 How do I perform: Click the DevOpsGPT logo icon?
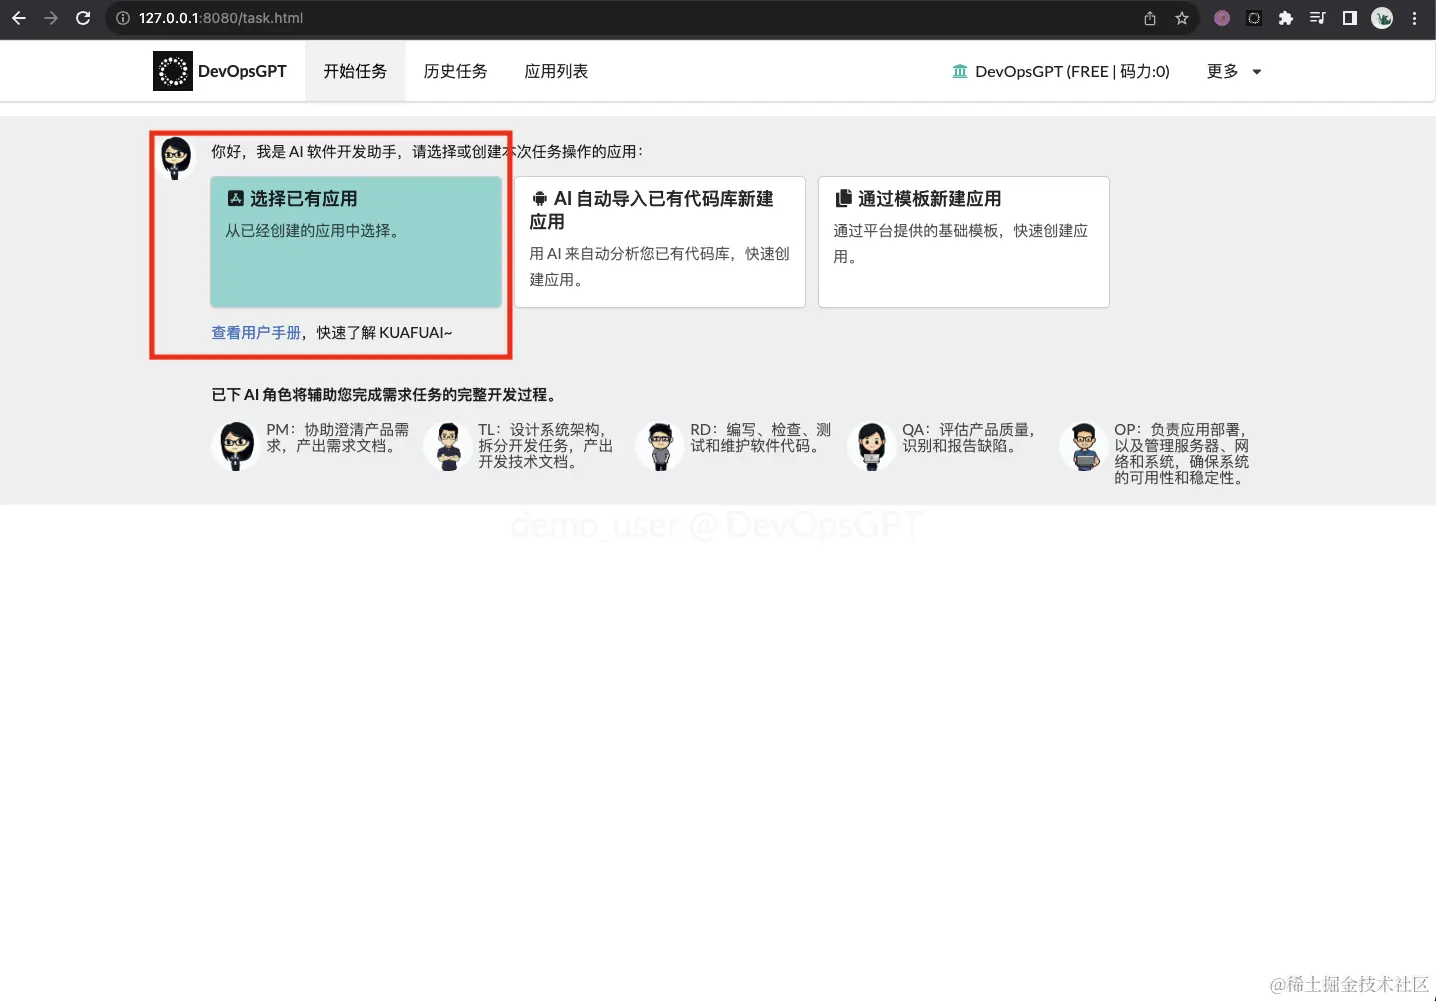[x=173, y=71]
